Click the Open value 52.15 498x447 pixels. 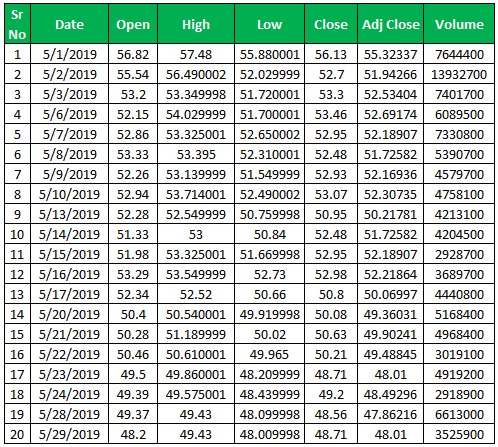coord(133,114)
